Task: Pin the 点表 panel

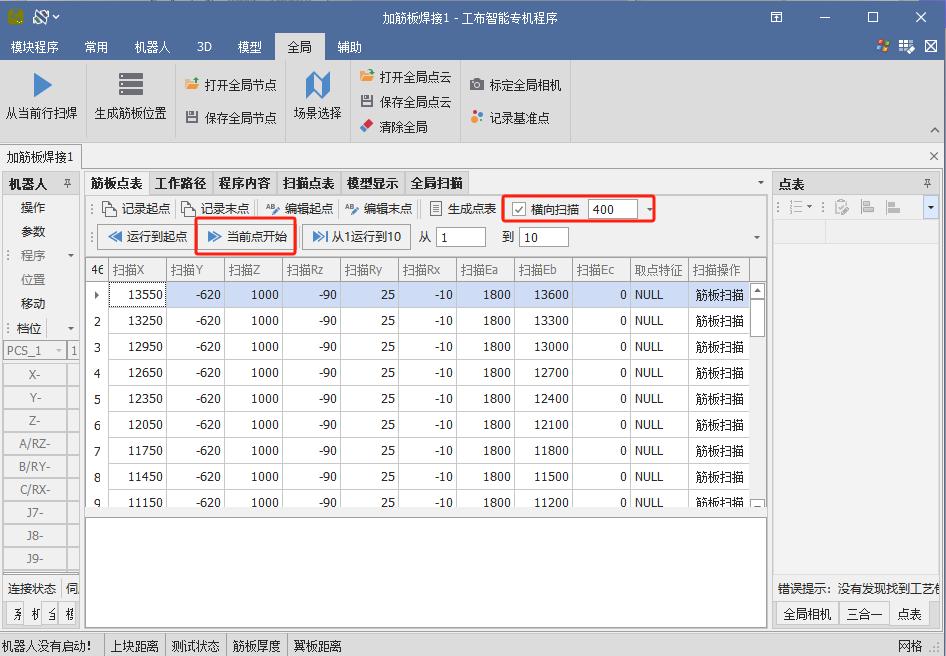Action: pyautogui.click(x=927, y=184)
